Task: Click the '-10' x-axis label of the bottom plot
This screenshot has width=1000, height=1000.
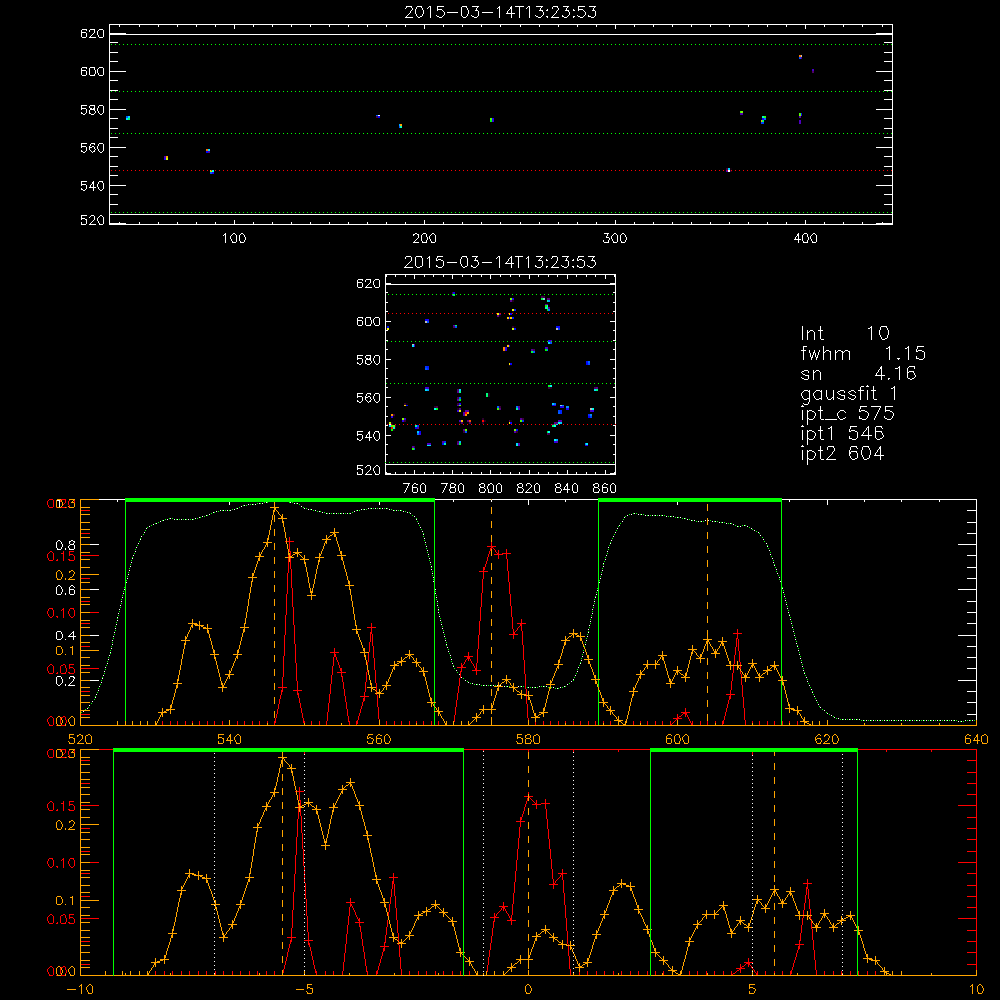Action: [80, 989]
